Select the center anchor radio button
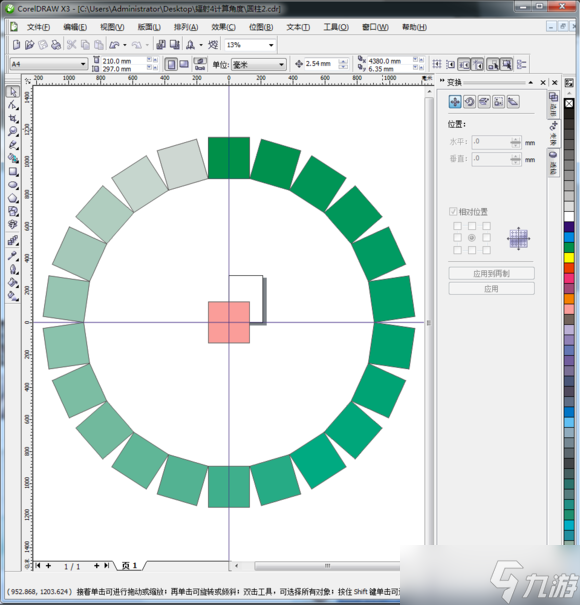The width and height of the screenshot is (580, 605). coord(472,238)
